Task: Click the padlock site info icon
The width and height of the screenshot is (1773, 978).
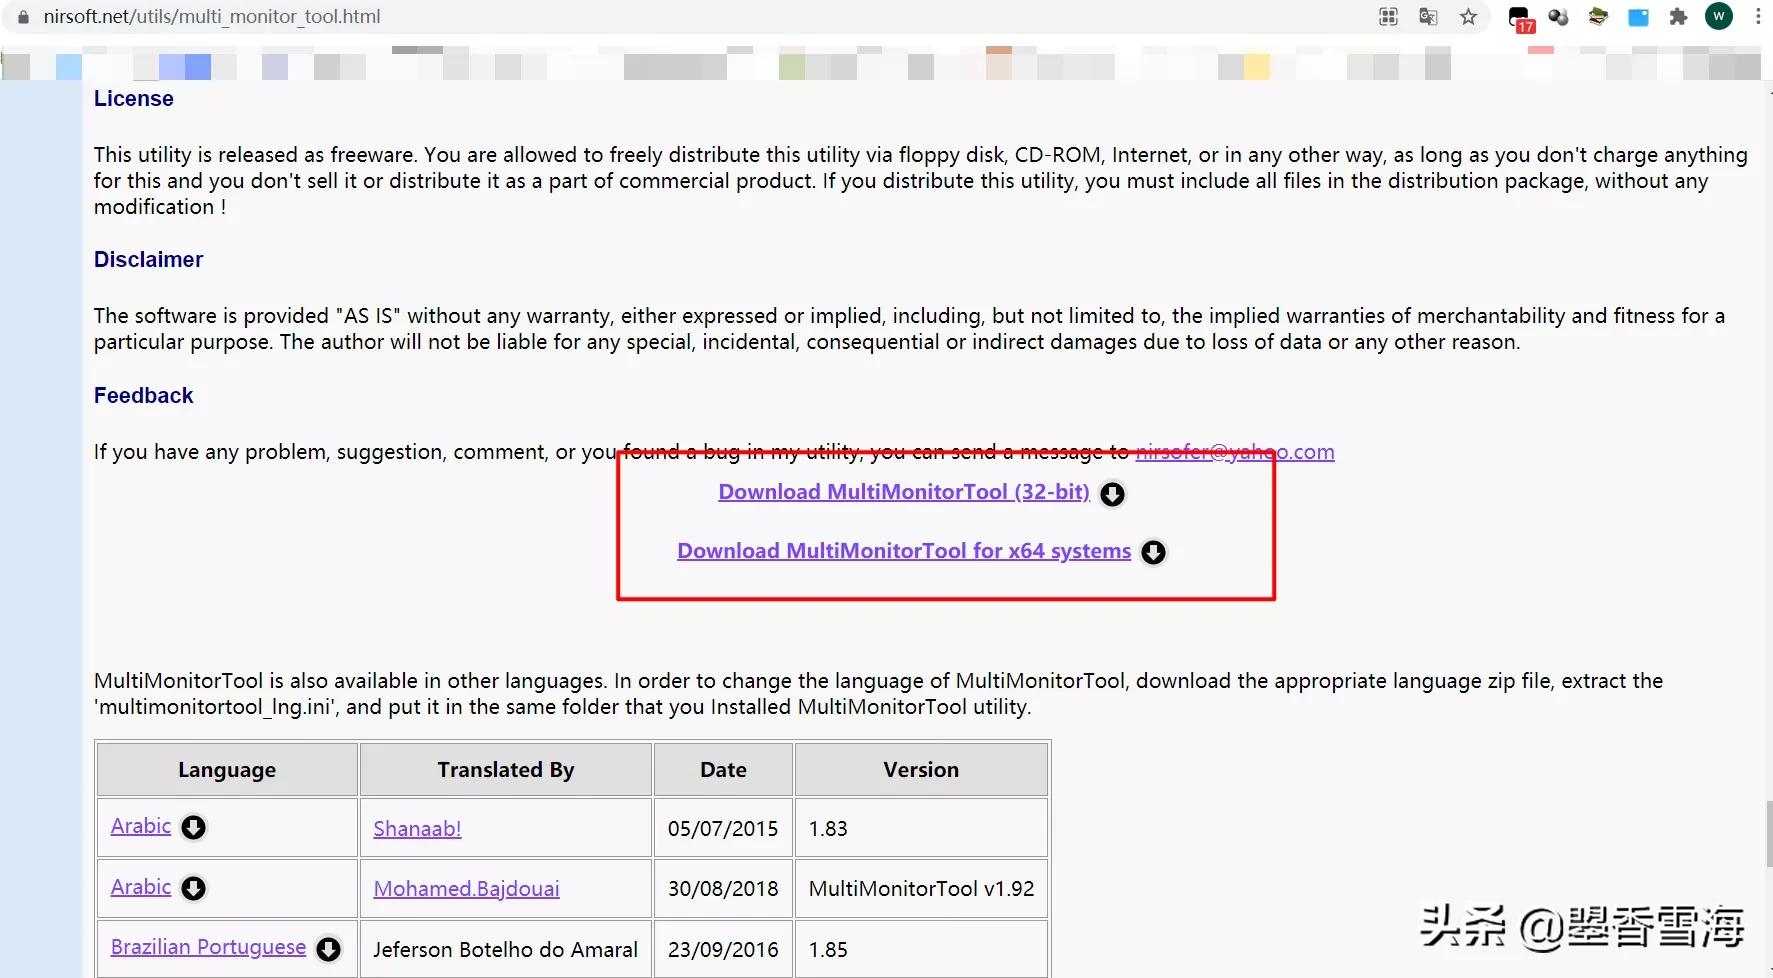Action: pos(23,17)
